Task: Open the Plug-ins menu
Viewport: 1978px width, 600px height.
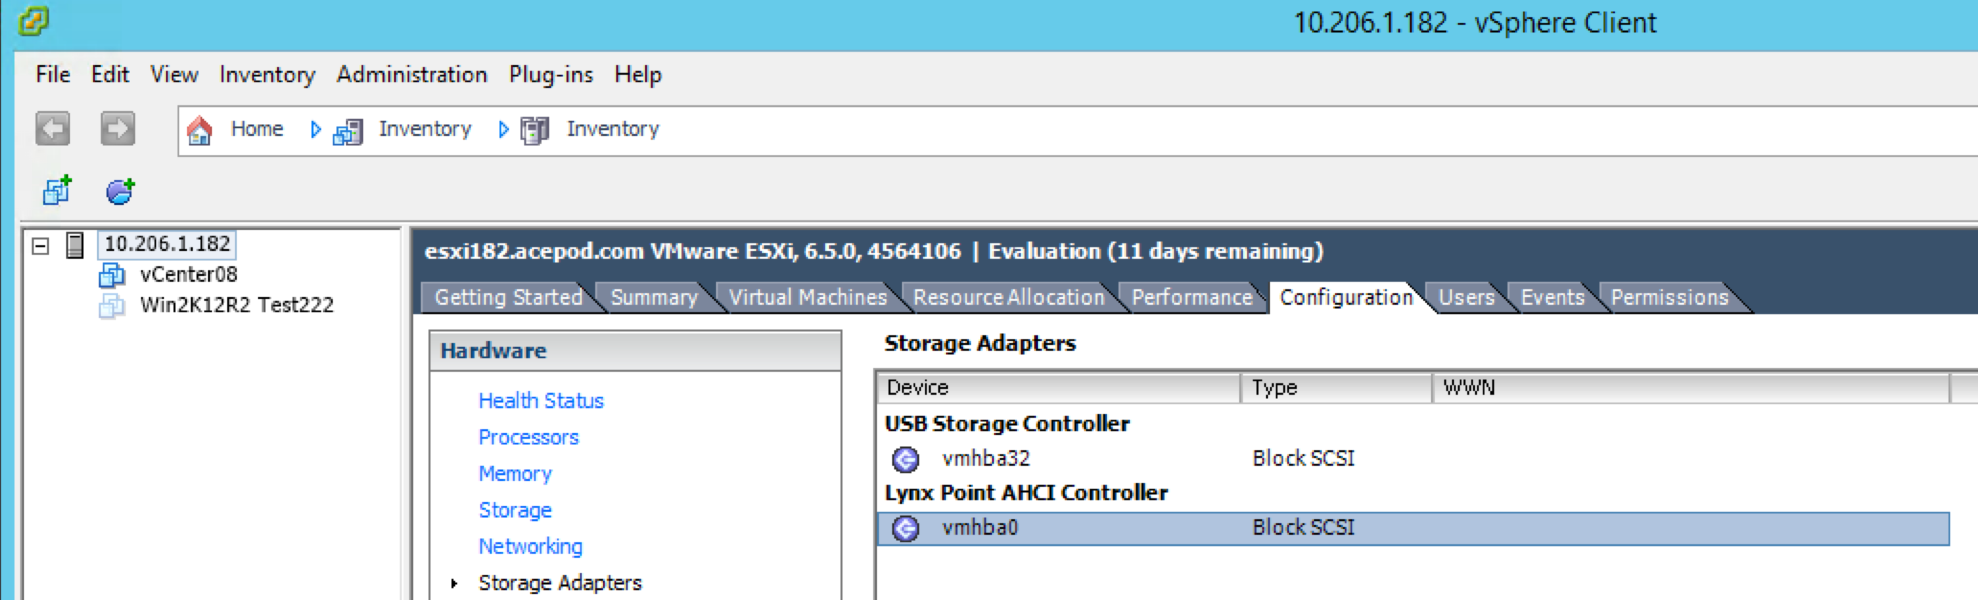Action: click(551, 75)
